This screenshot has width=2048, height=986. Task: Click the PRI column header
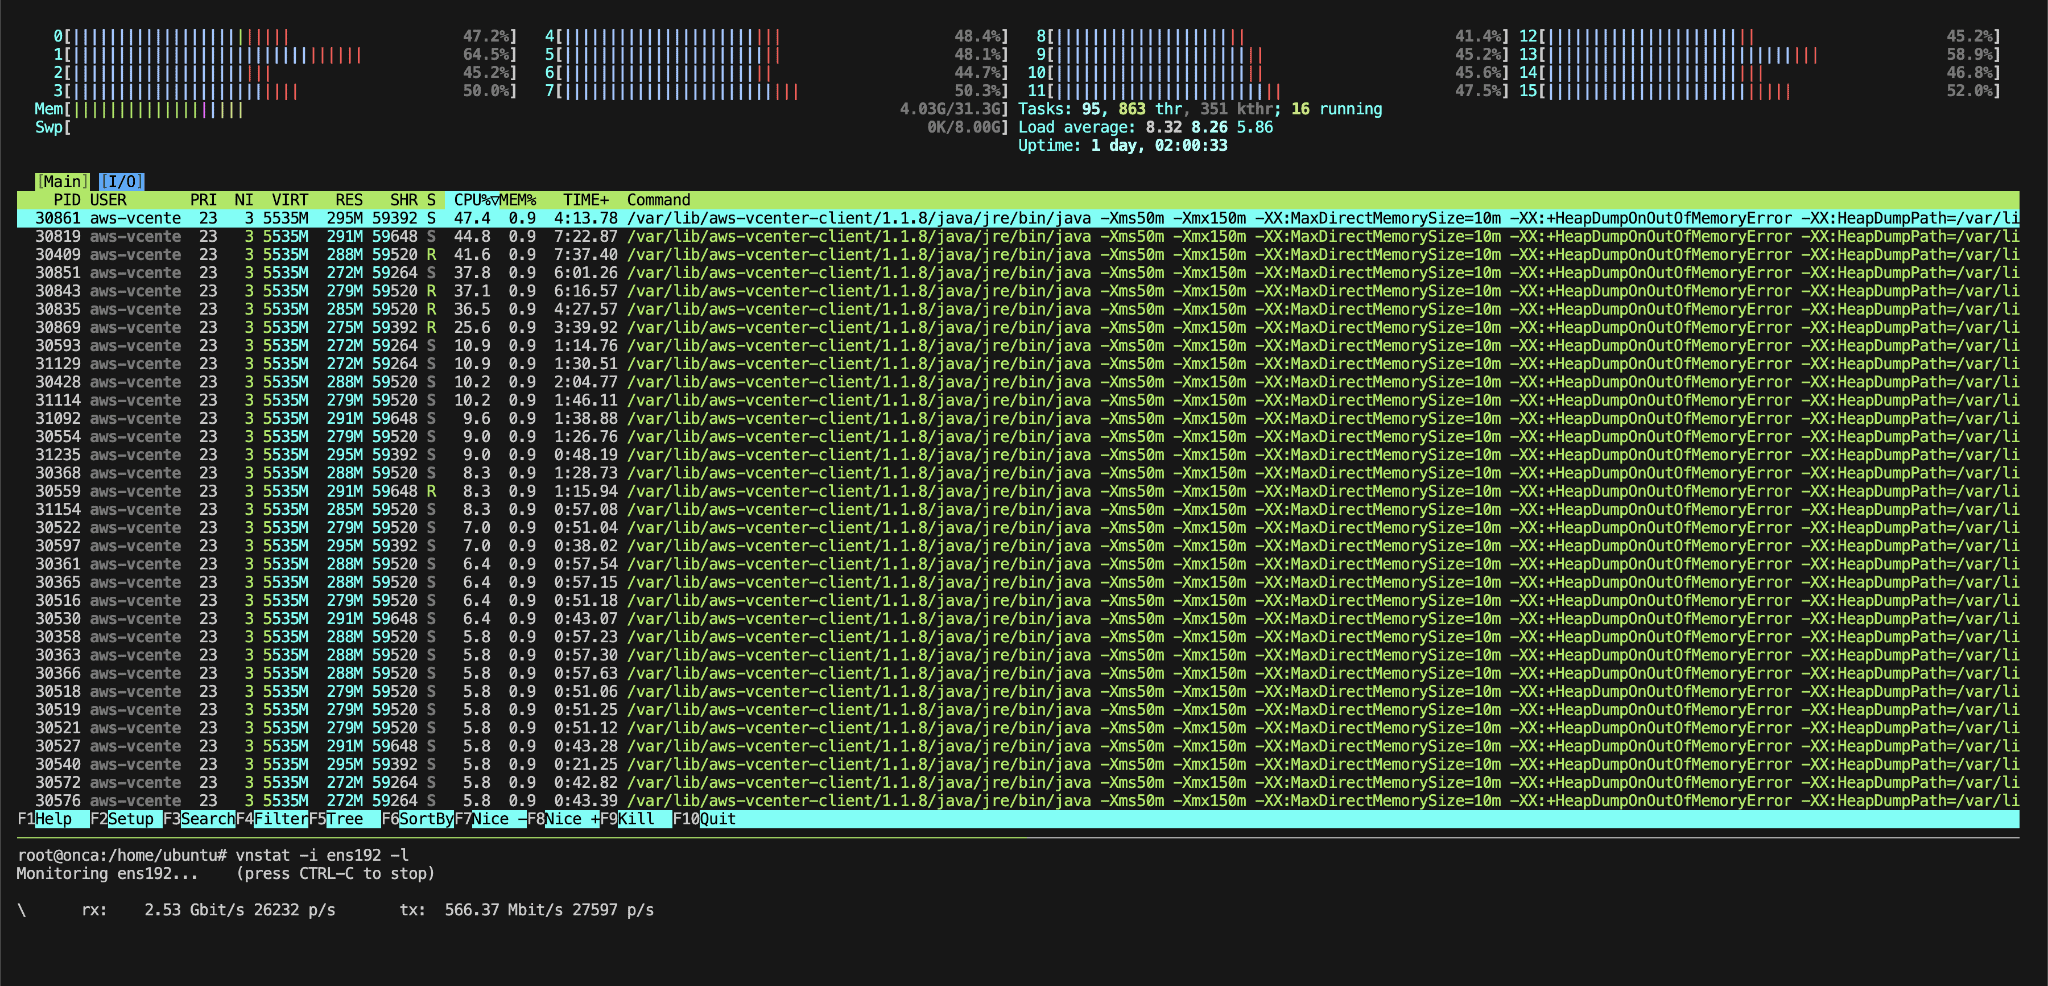pyautogui.click(x=204, y=200)
